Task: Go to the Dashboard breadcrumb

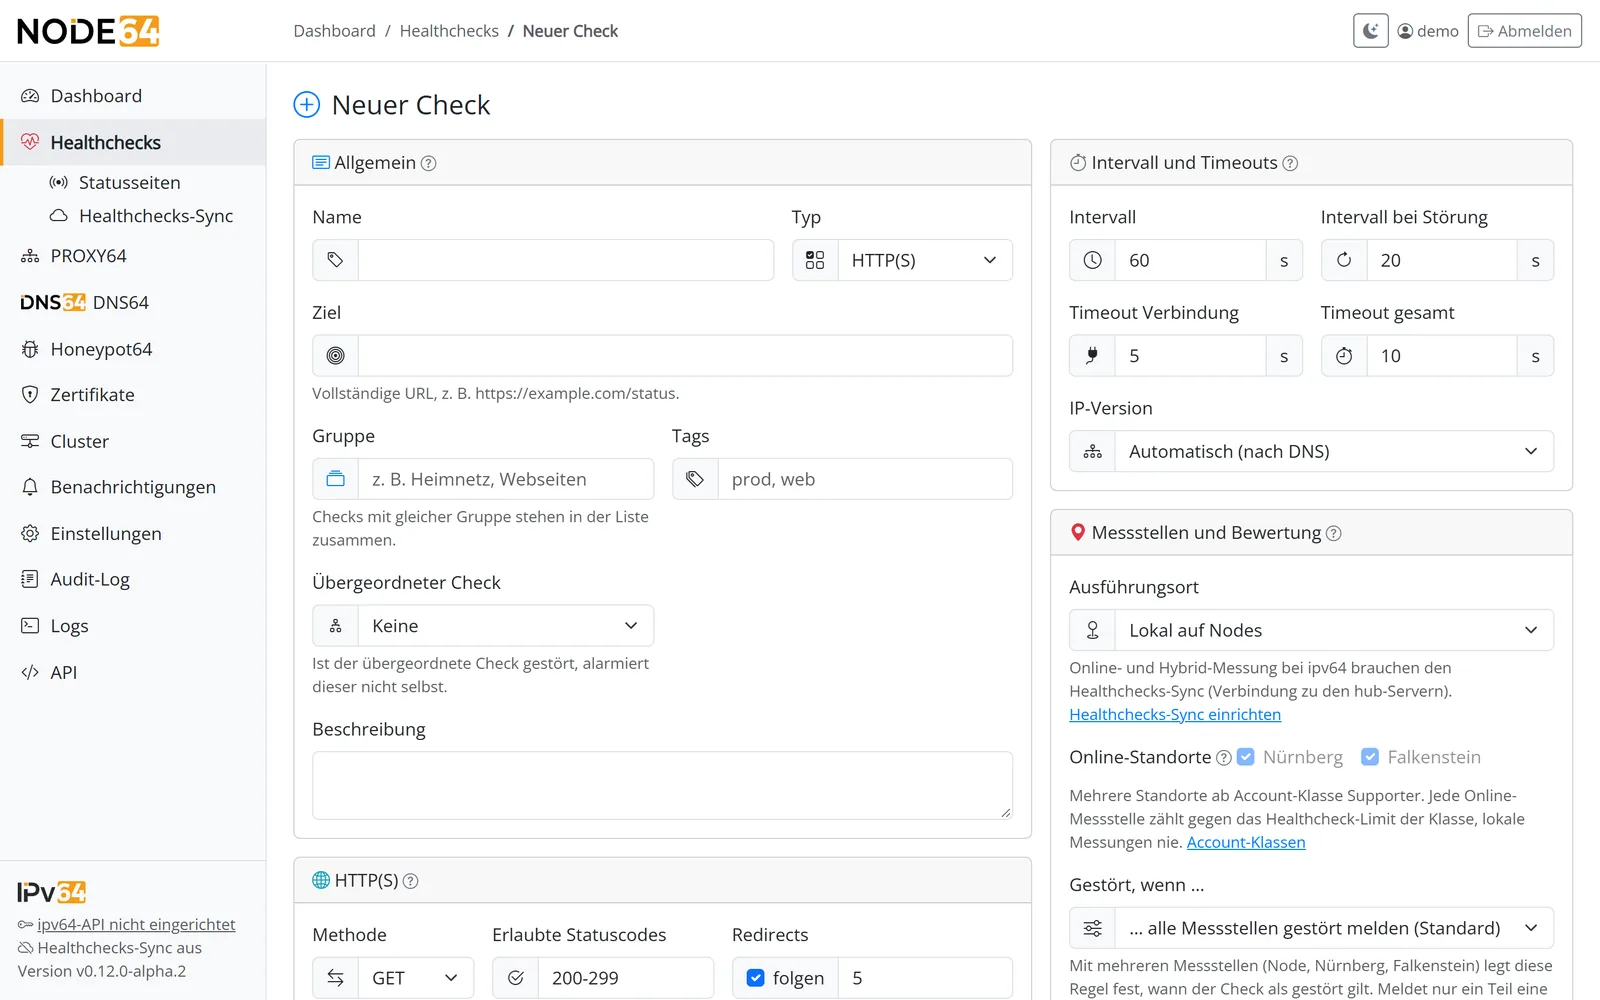Action: (334, 31)
